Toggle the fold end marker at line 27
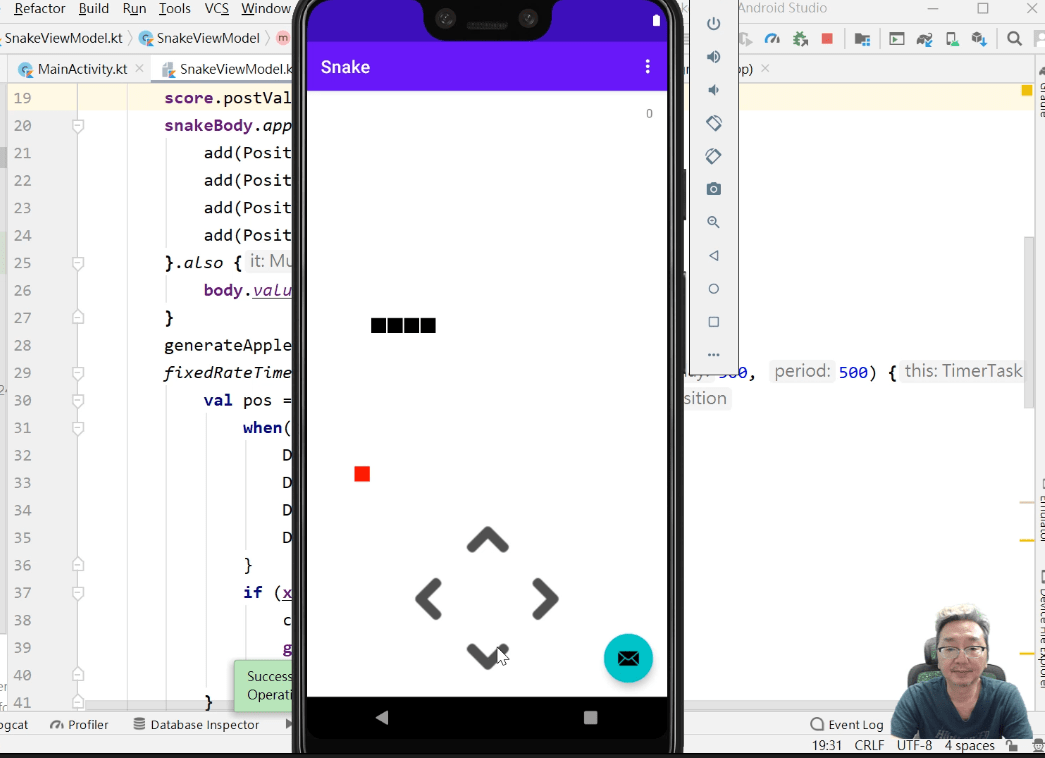The image size is (1045, 758). point(78,317)
